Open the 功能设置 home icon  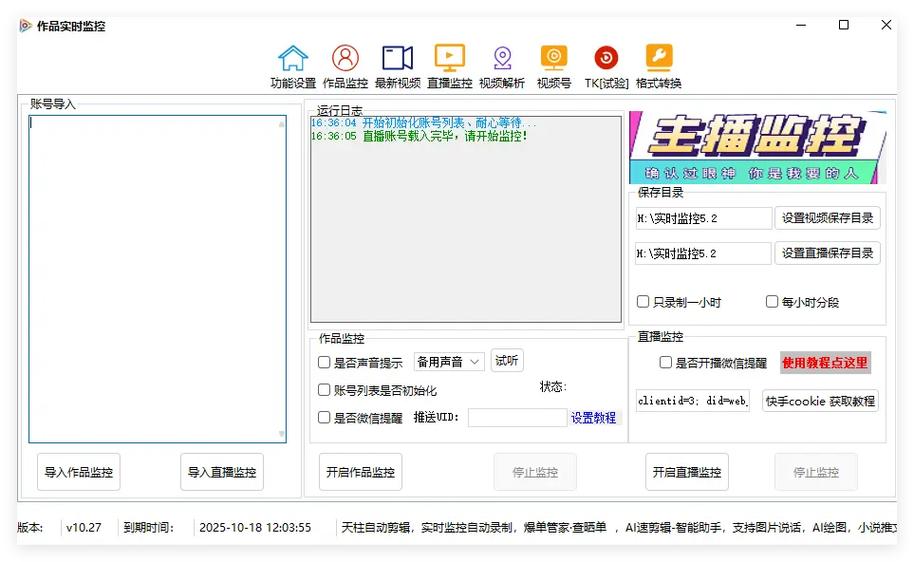click(x=293, y=58)
